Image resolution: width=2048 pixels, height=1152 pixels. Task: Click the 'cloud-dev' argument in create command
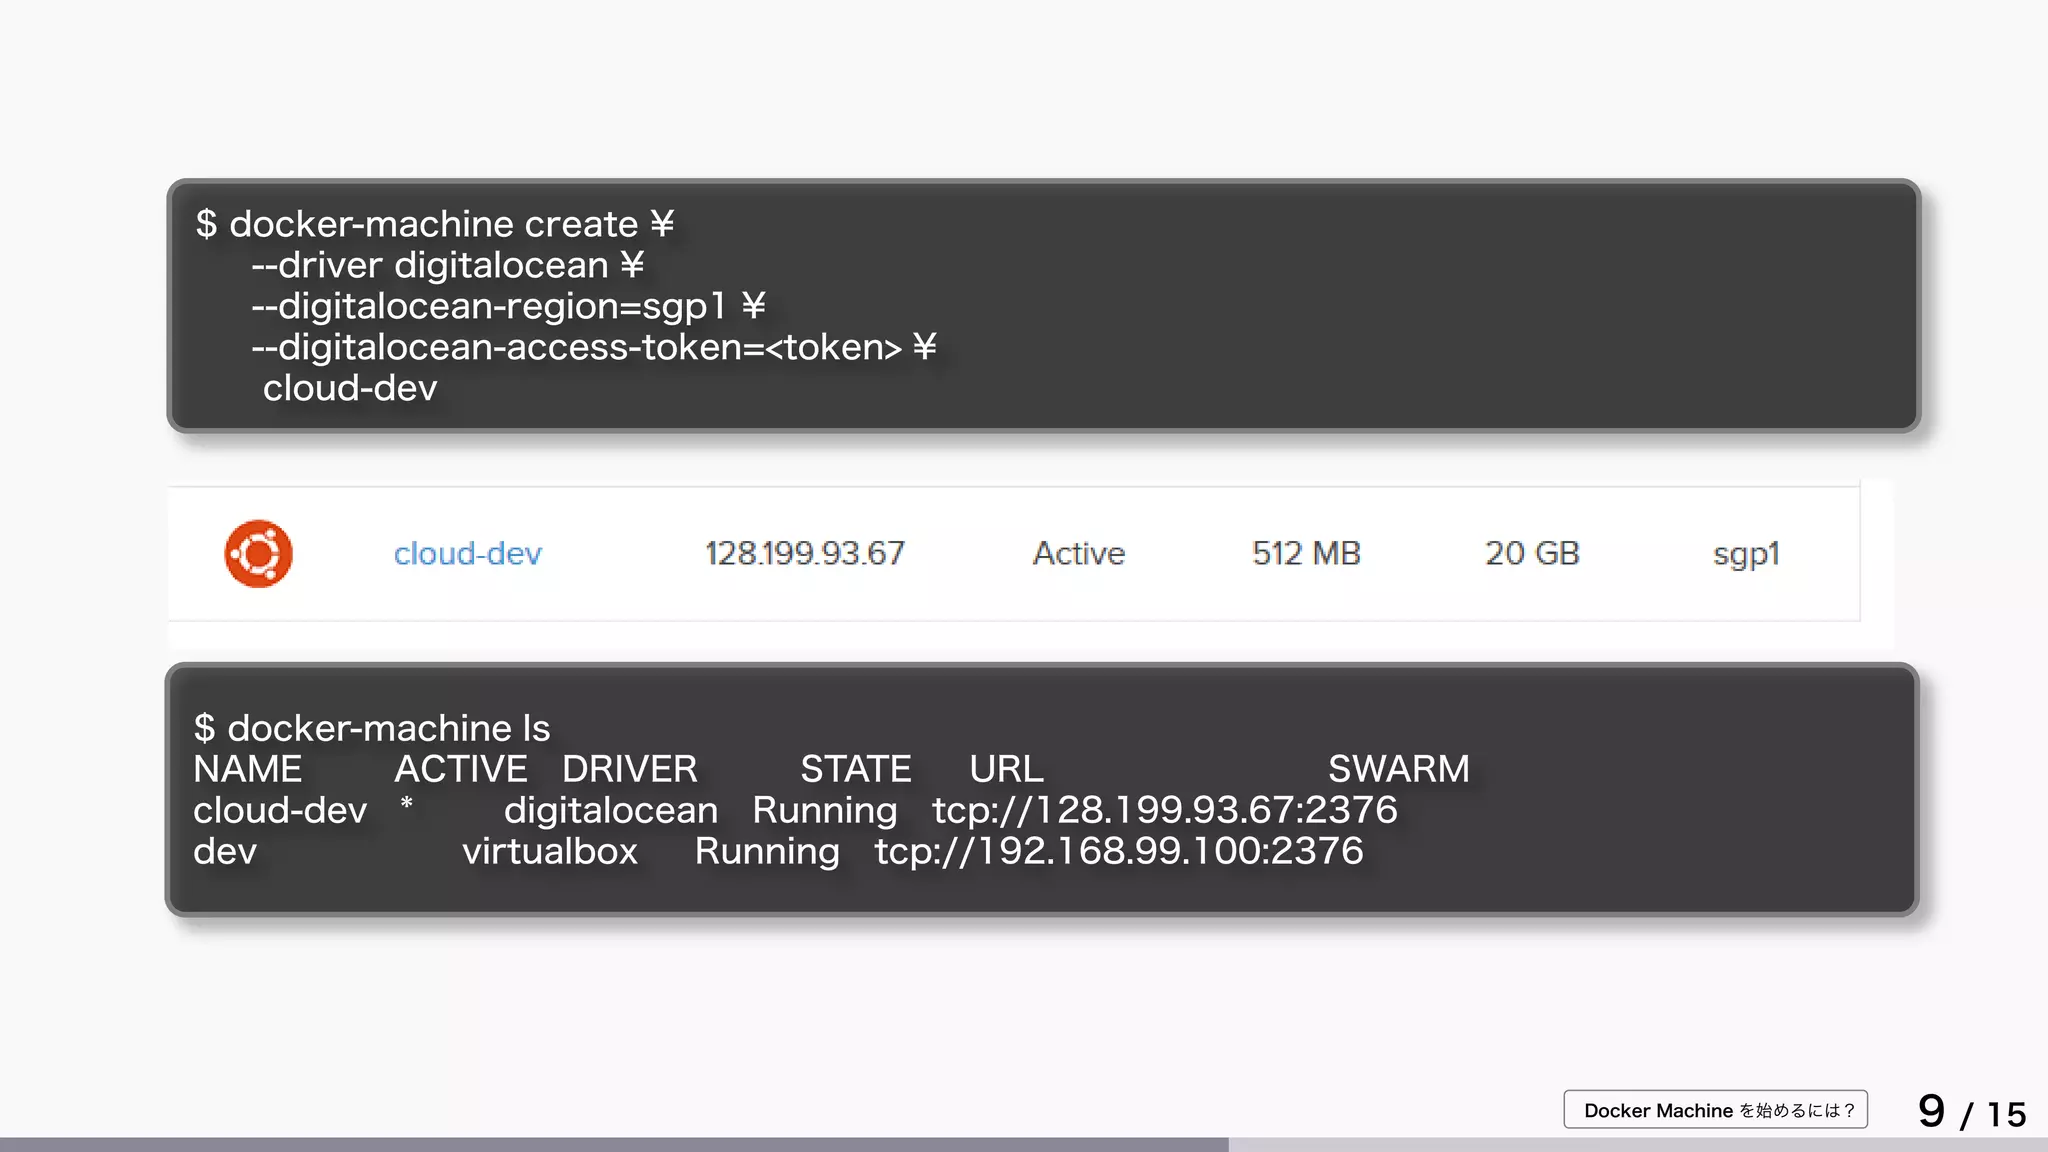point(350,388)
